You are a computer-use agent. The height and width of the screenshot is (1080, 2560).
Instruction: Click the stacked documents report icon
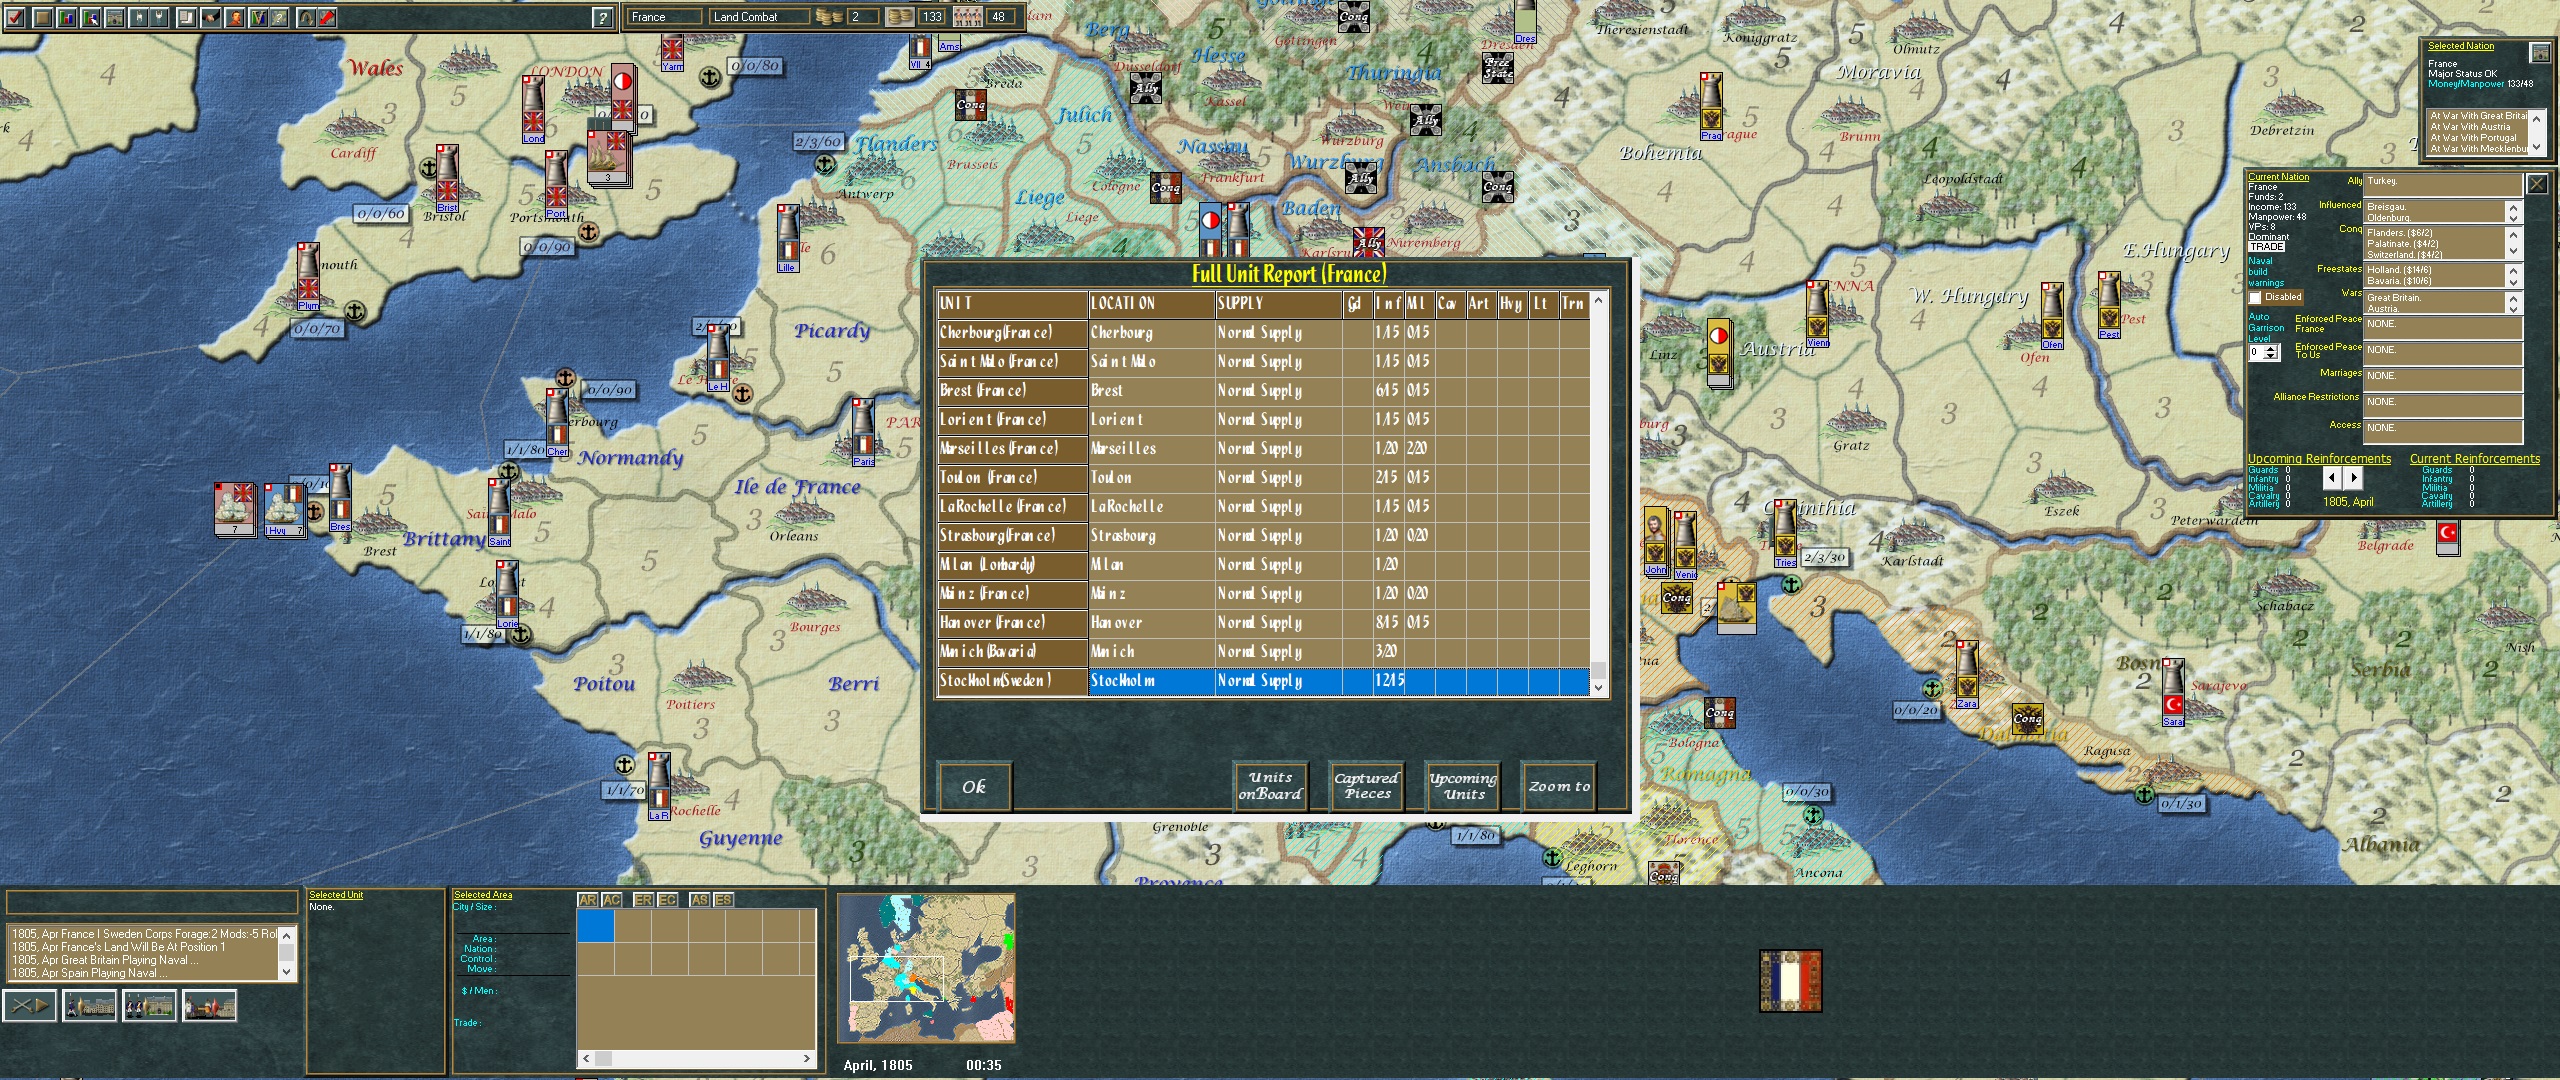pyautogui.click(x=187, y=17)
